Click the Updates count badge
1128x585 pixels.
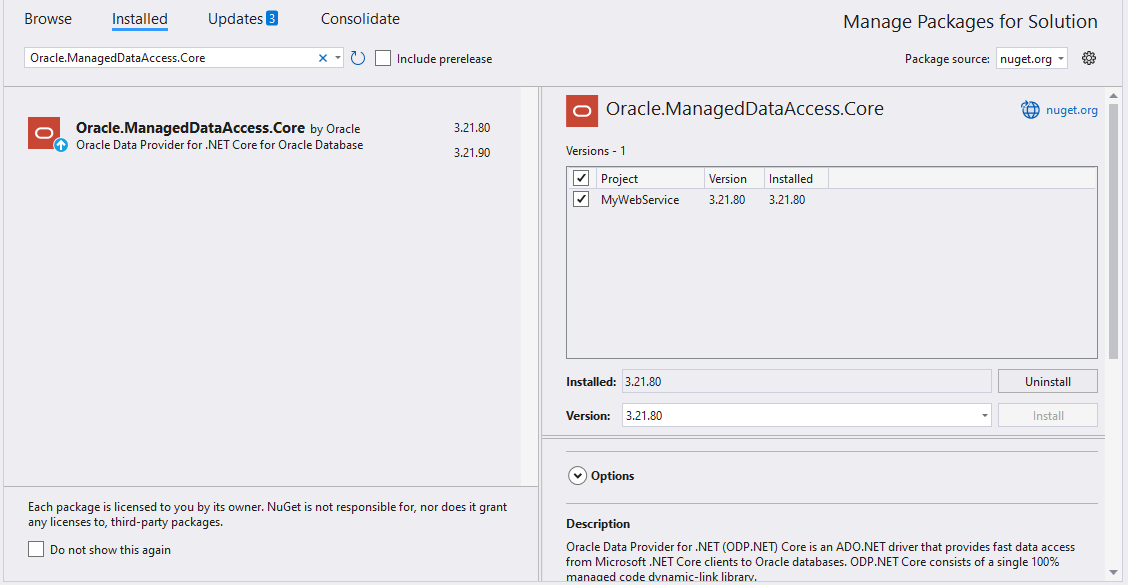[x=272, y=19]
